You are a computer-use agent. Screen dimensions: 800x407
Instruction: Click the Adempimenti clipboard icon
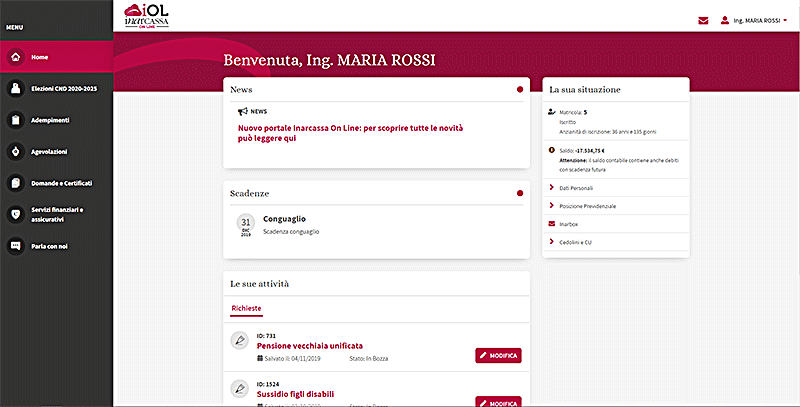click(x=15, y=120)
